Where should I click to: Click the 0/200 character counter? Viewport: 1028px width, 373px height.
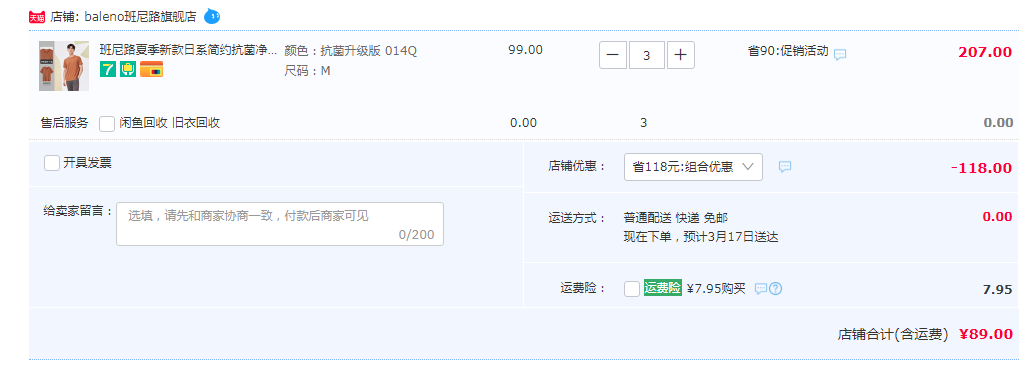point(416,235)
